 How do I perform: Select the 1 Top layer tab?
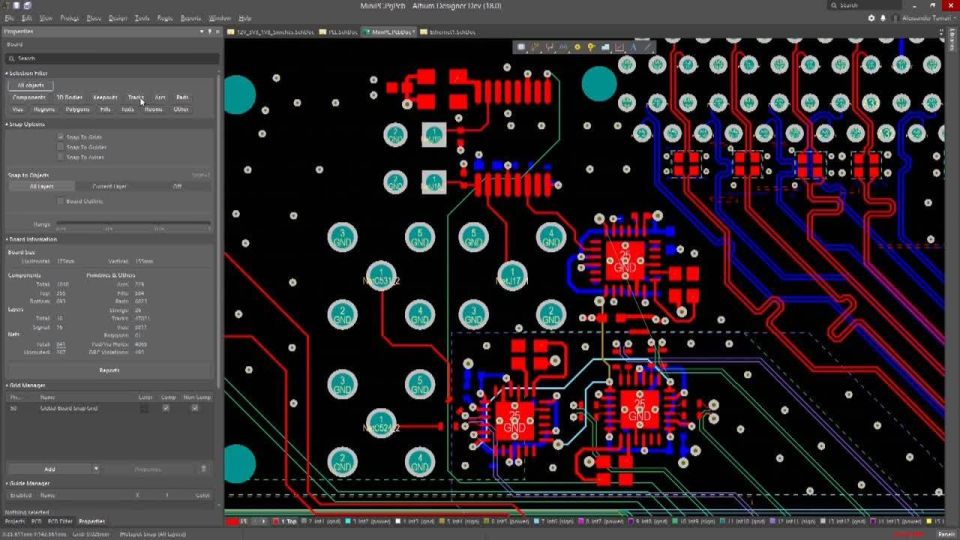(x=285, y=522)
